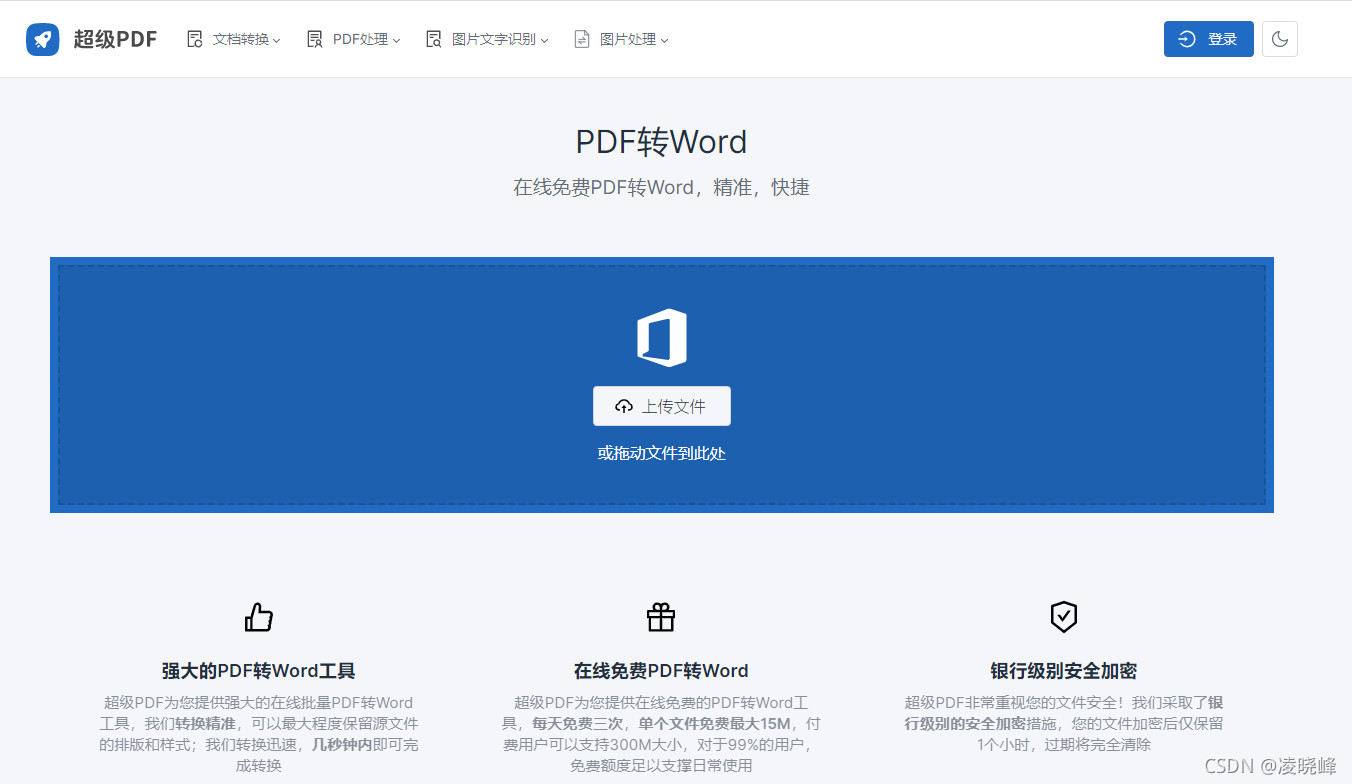
Task: Click the 银行级别安全加密 heading
Action: (x=1064, y=671)
